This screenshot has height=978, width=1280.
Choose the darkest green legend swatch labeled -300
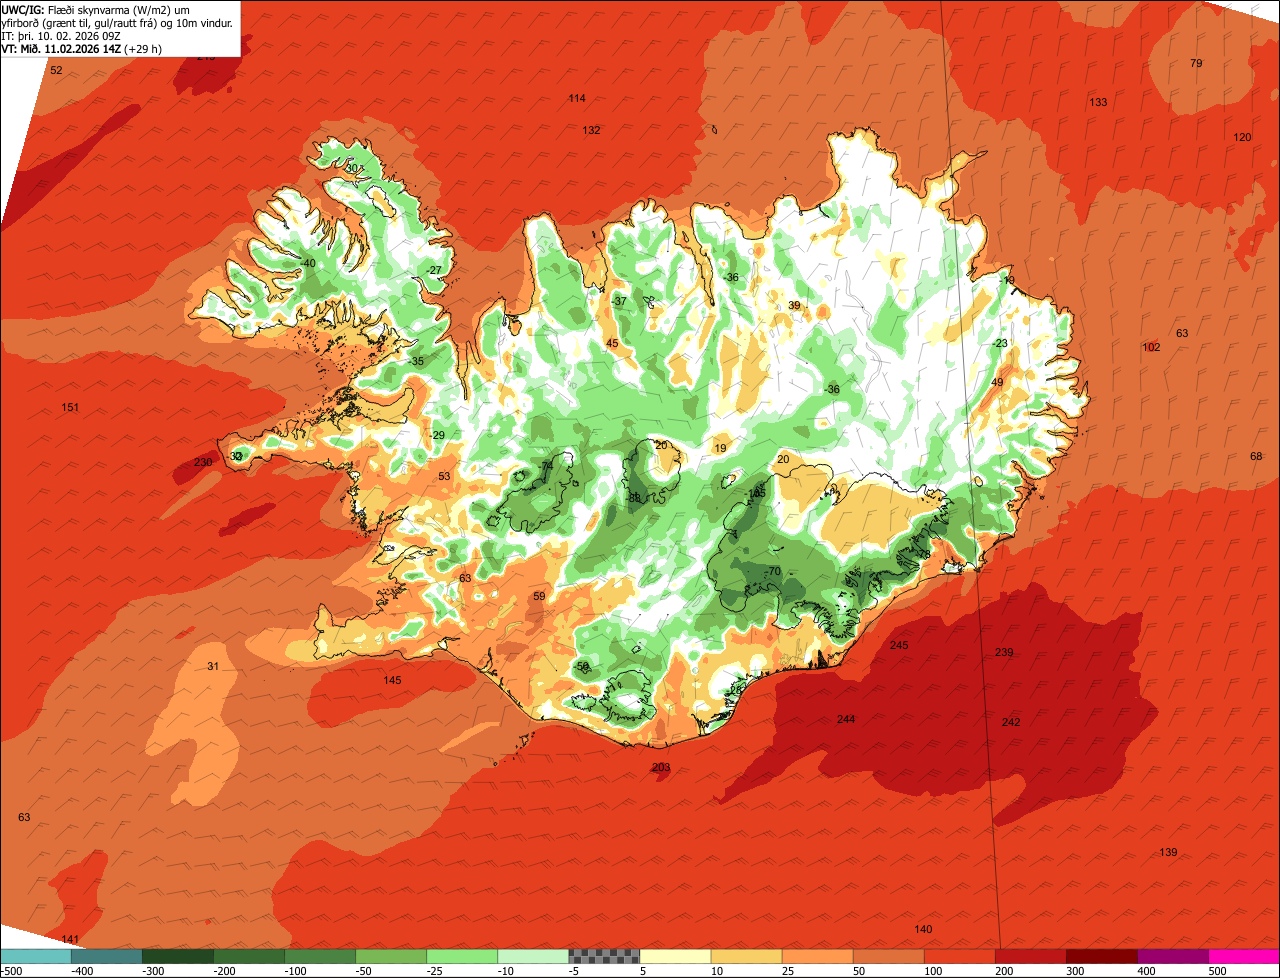(x=177, y=956)
